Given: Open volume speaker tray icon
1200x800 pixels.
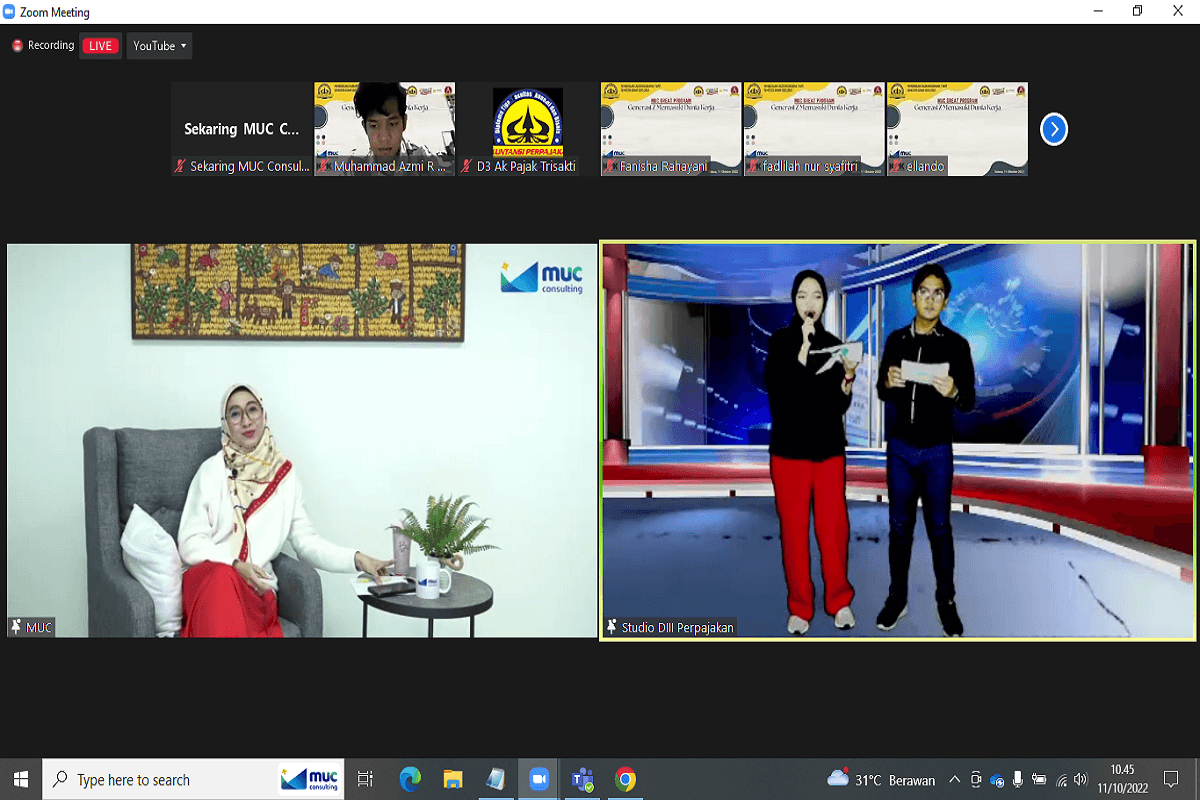Looking at the screenshot, I should pos(1081,779).
